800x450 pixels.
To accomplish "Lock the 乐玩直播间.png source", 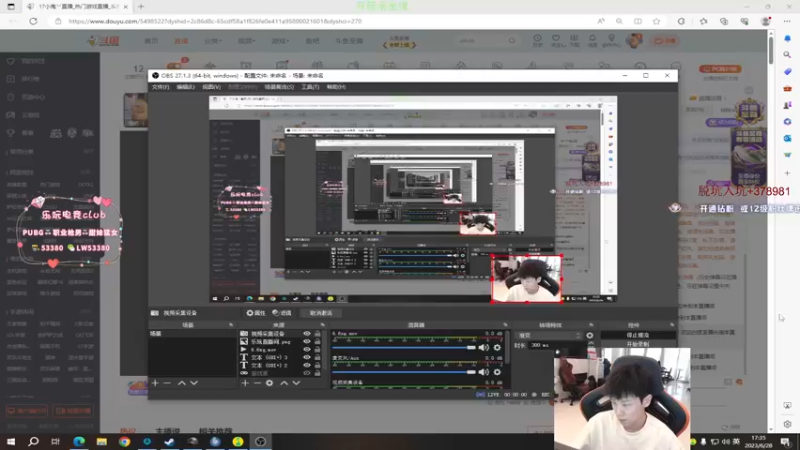I will pyautogui.click(x=317, y=341).
